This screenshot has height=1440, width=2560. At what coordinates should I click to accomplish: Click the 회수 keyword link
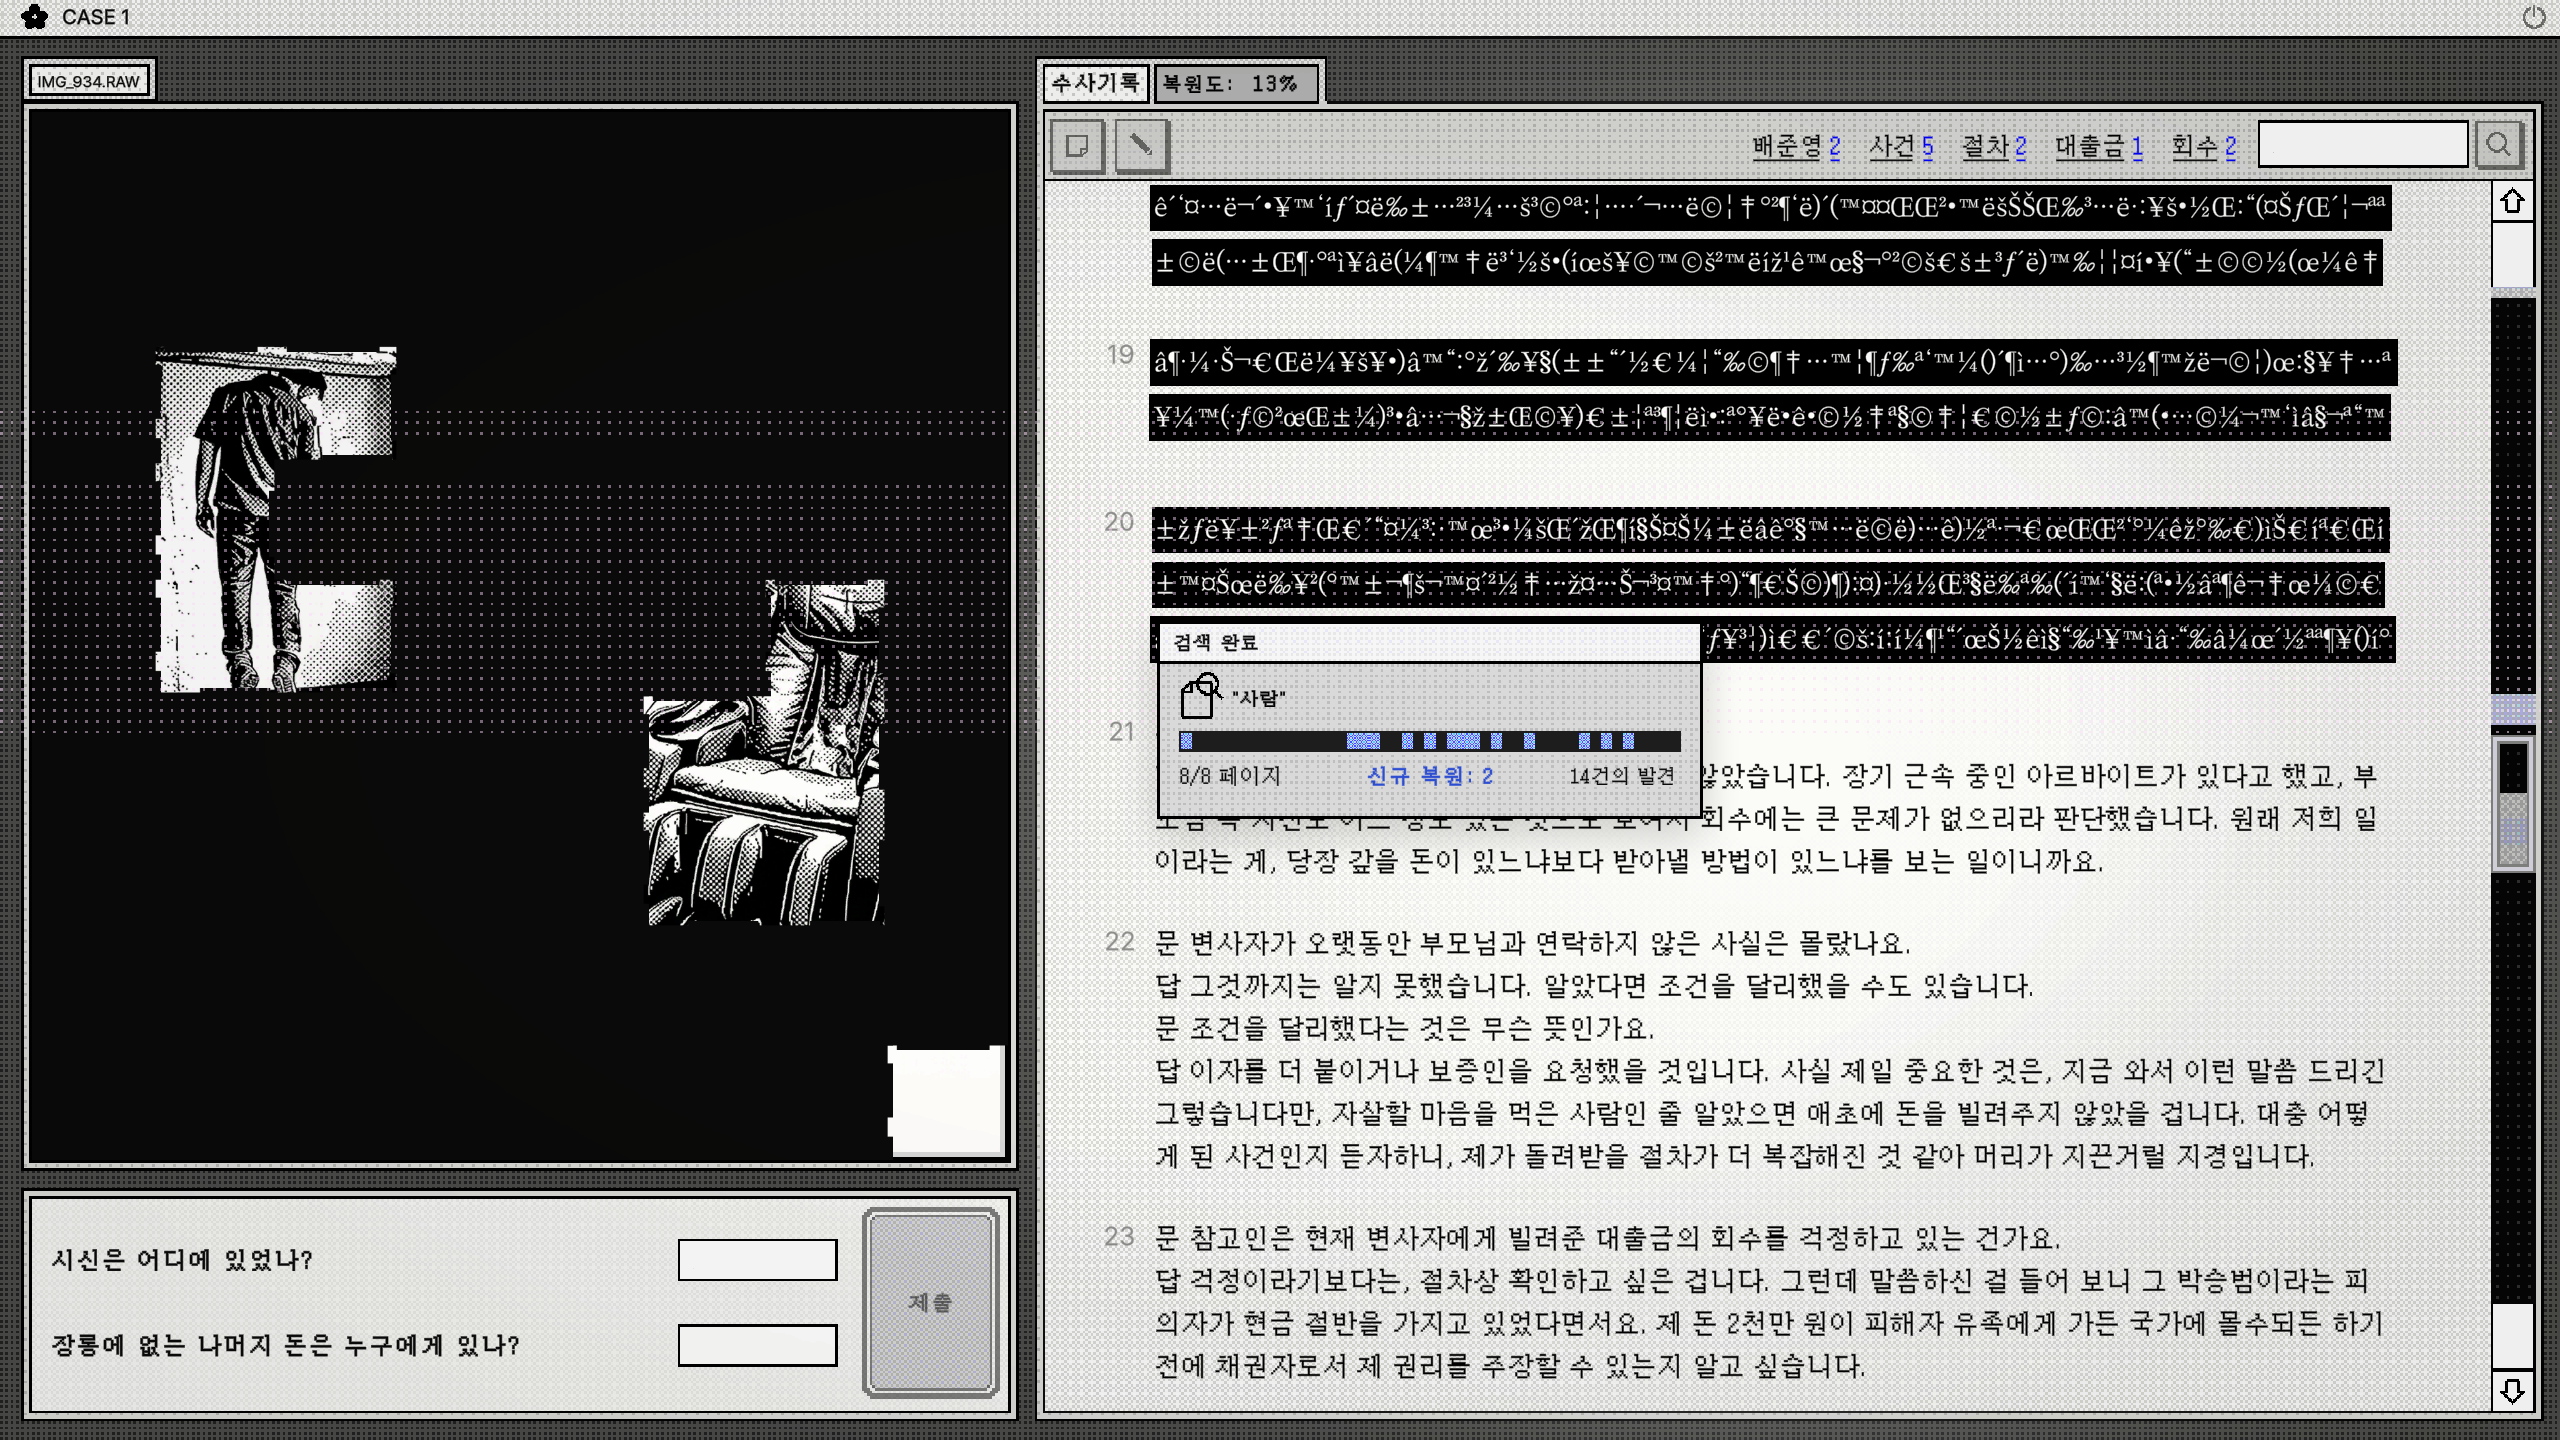click(x=2204, y=147)
